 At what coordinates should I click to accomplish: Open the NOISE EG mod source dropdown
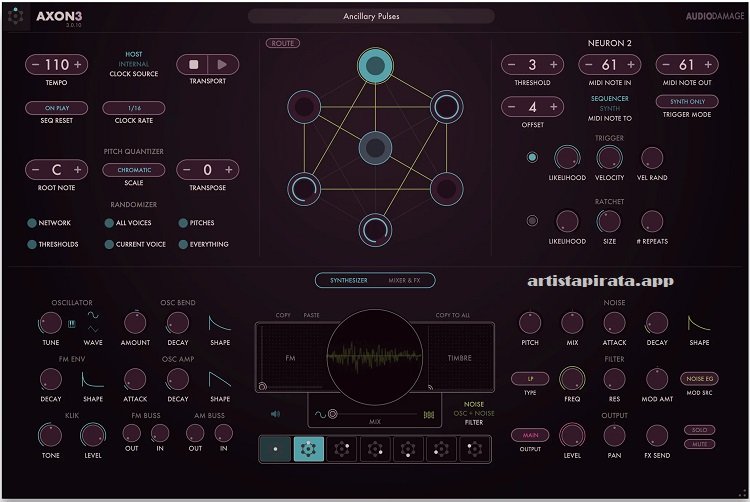coord(699,379)
